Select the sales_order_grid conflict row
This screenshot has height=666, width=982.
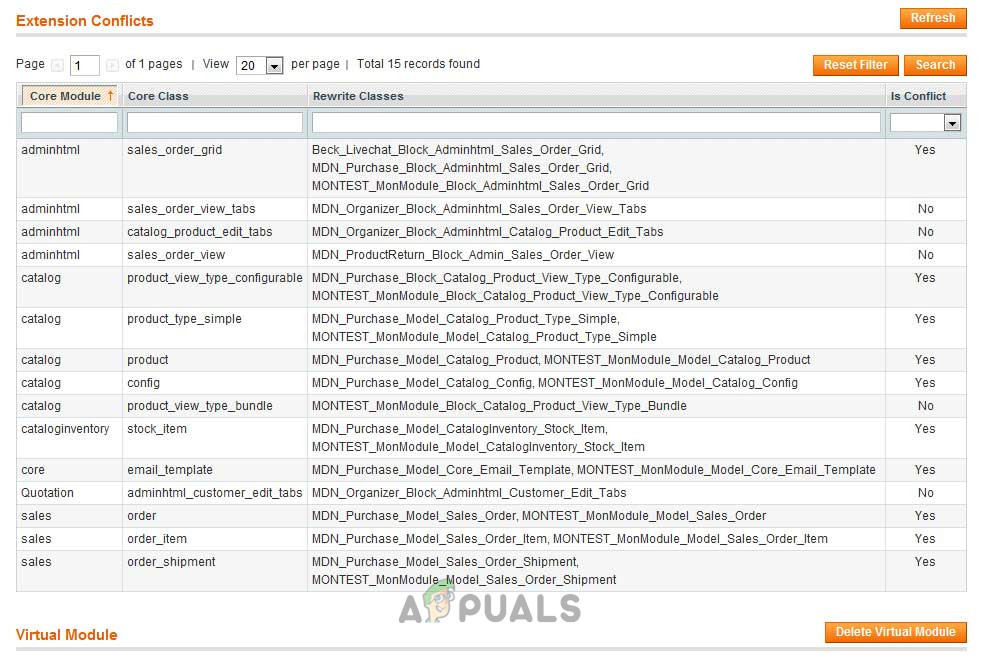450,166
